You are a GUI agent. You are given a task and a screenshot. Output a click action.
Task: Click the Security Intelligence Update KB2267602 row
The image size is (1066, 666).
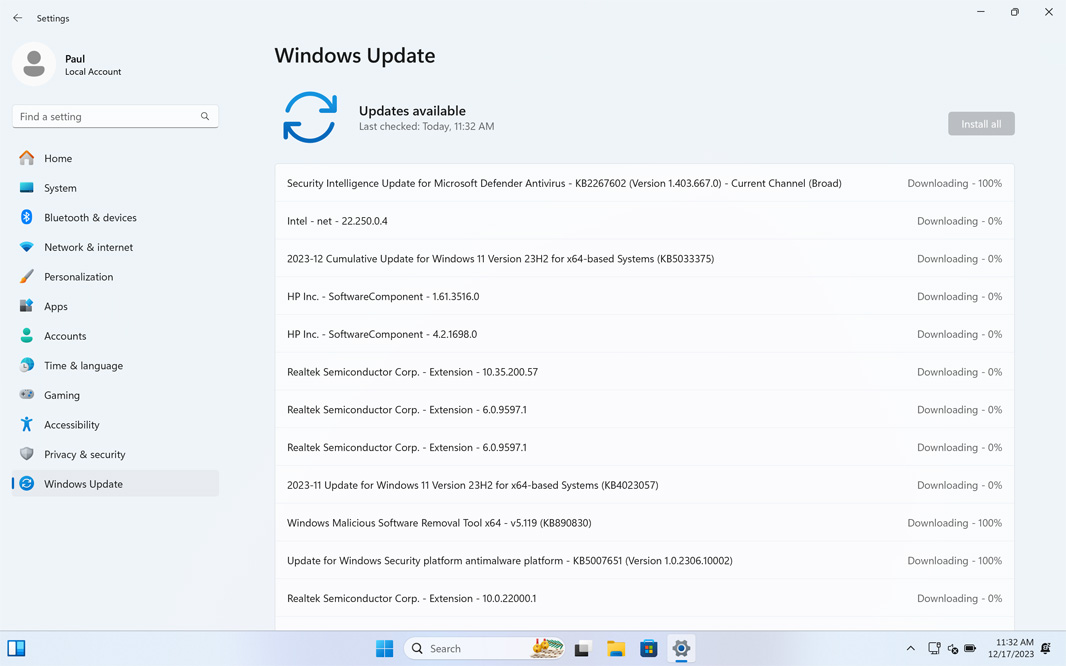(x=644, y=183)
